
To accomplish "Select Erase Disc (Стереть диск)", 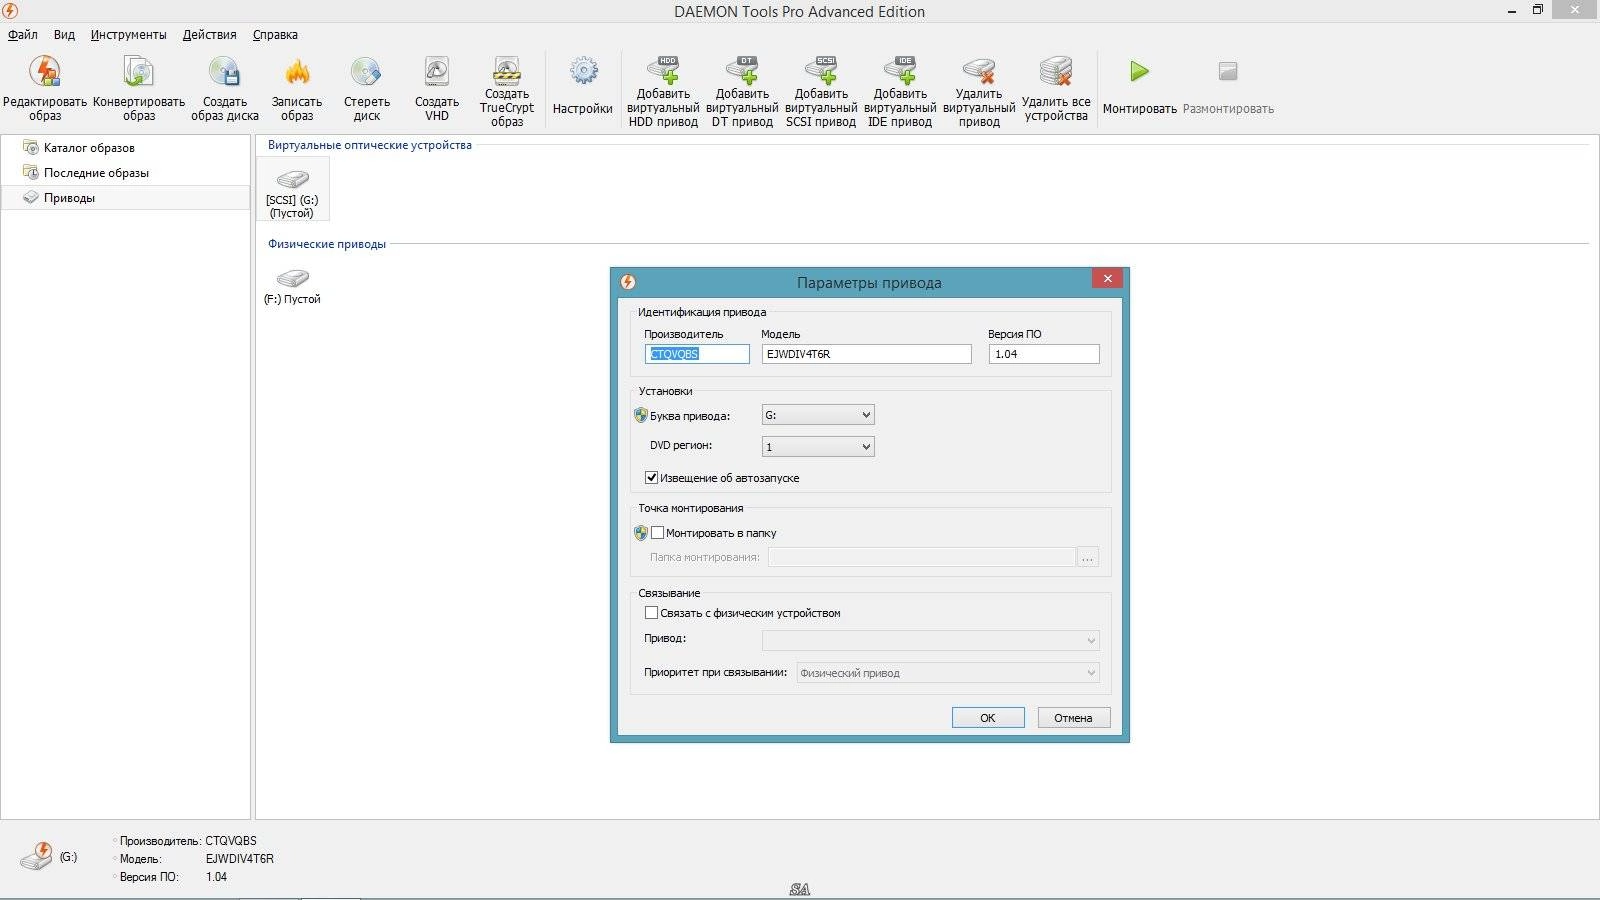I will point(367,88).
